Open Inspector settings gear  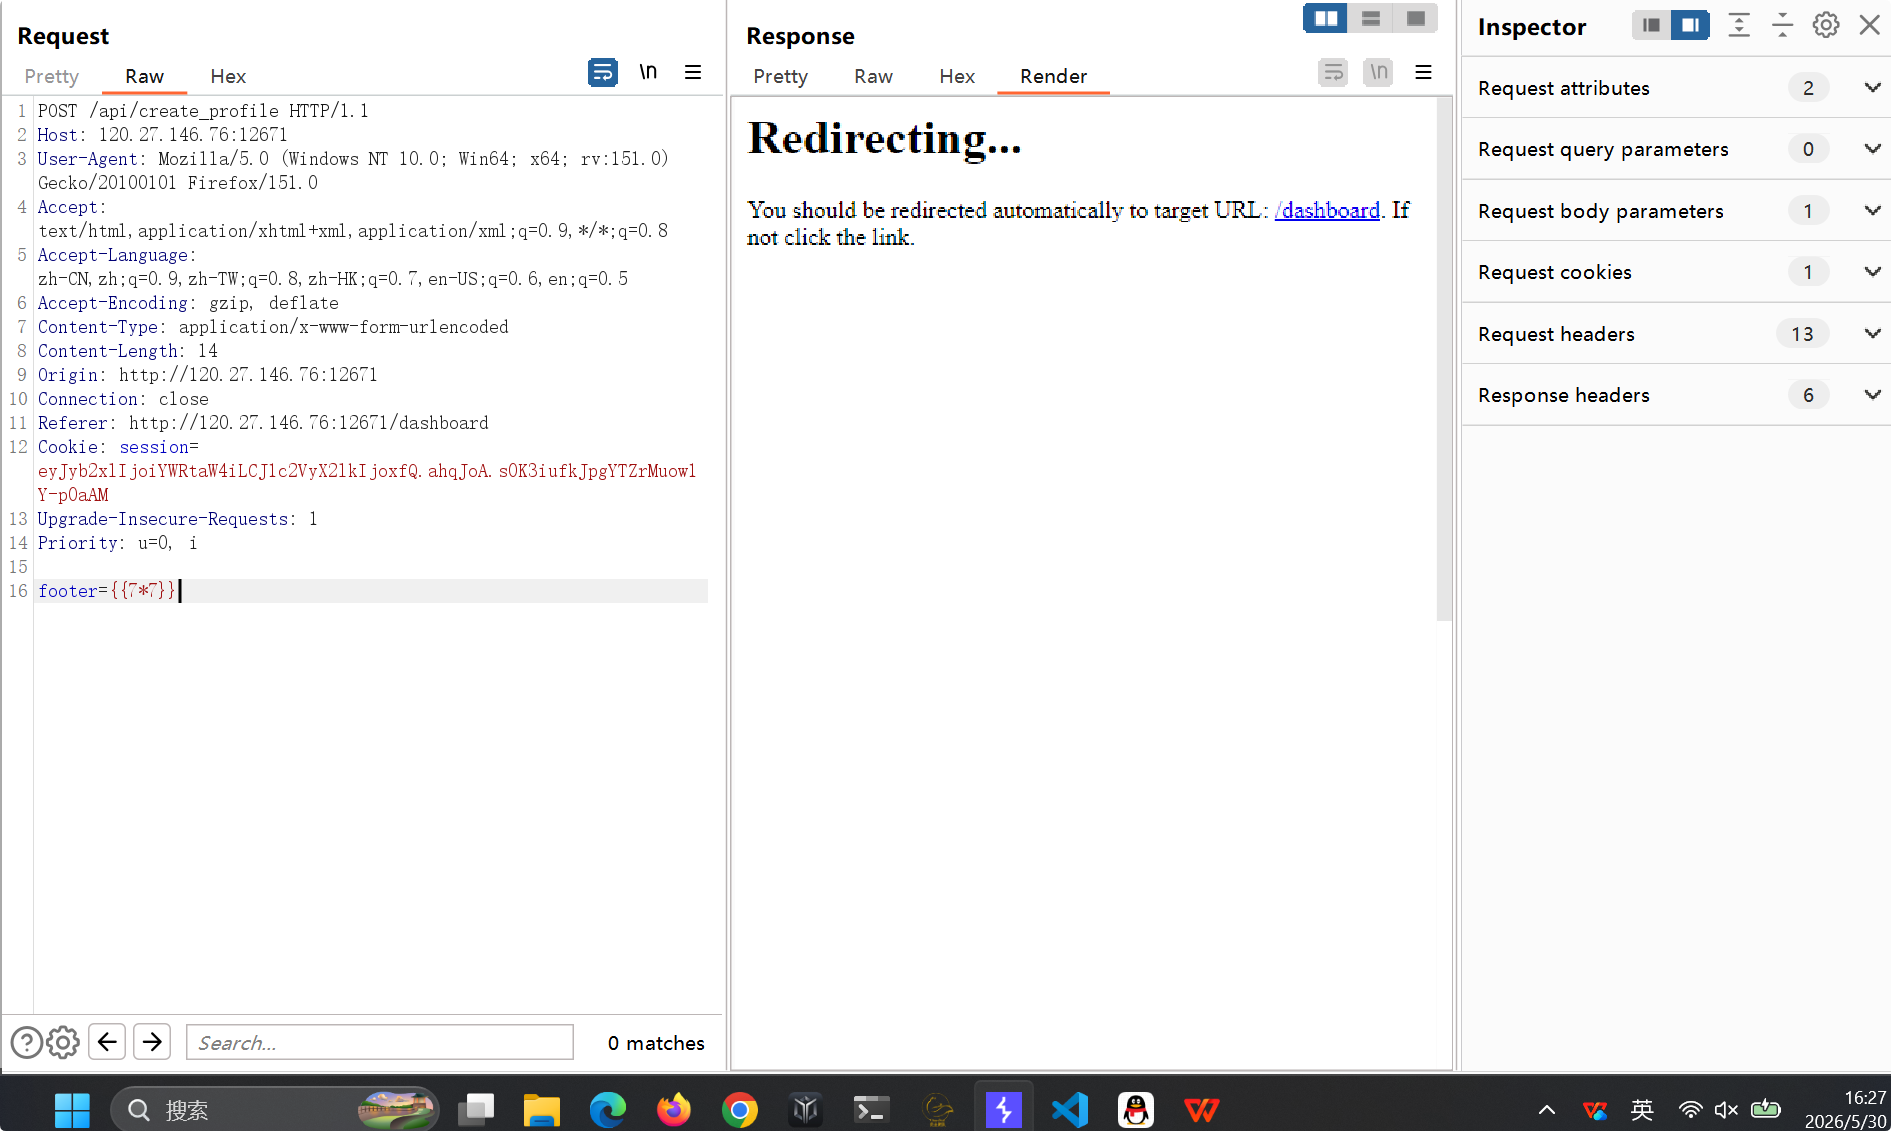(x=1826, y=25)
